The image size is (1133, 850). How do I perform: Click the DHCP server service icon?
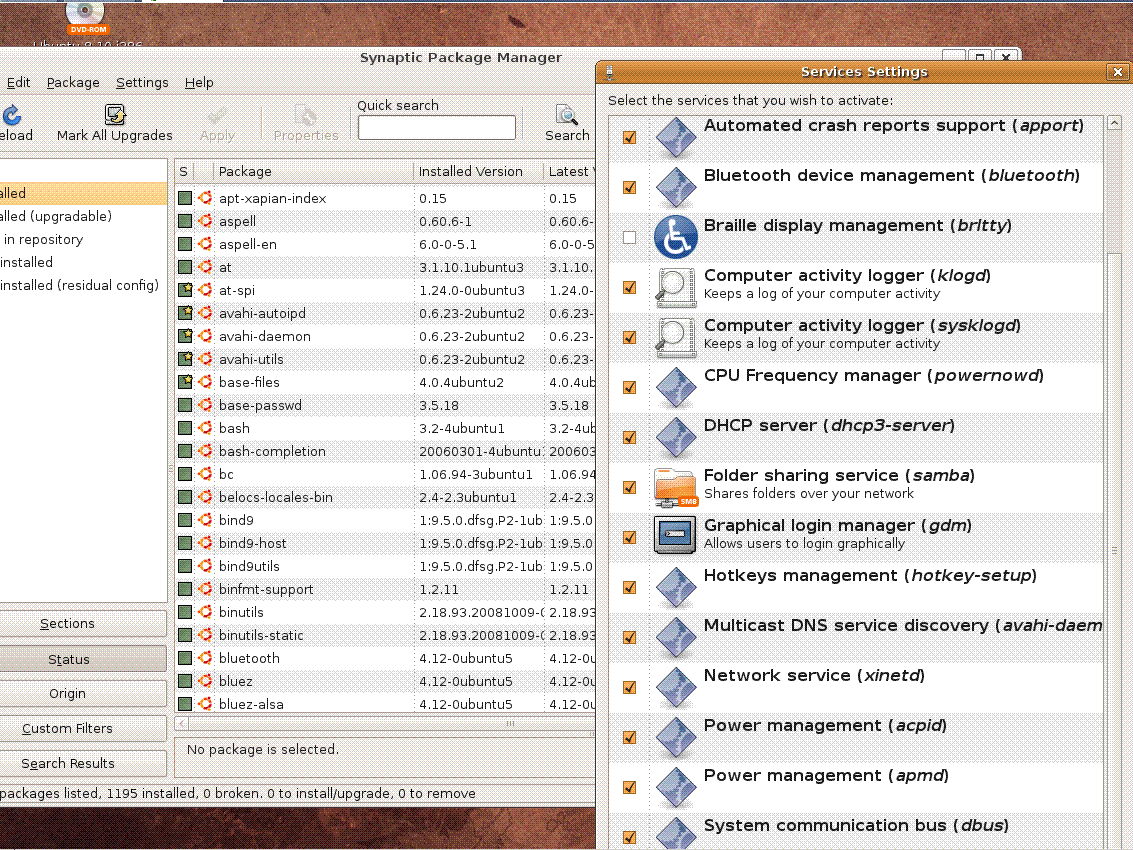point(676,437)
